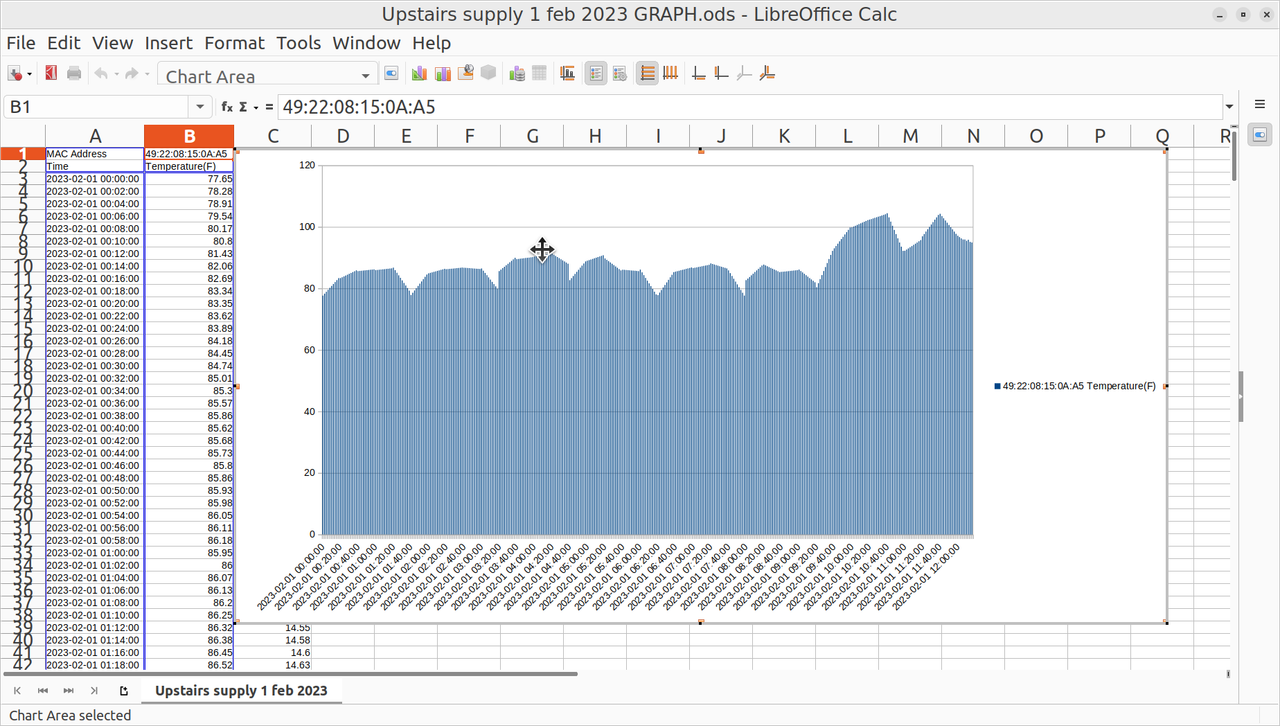Expand the Save button dropdown arrow
This screenshot has width=1280, height=726.
tap(29, 74)
